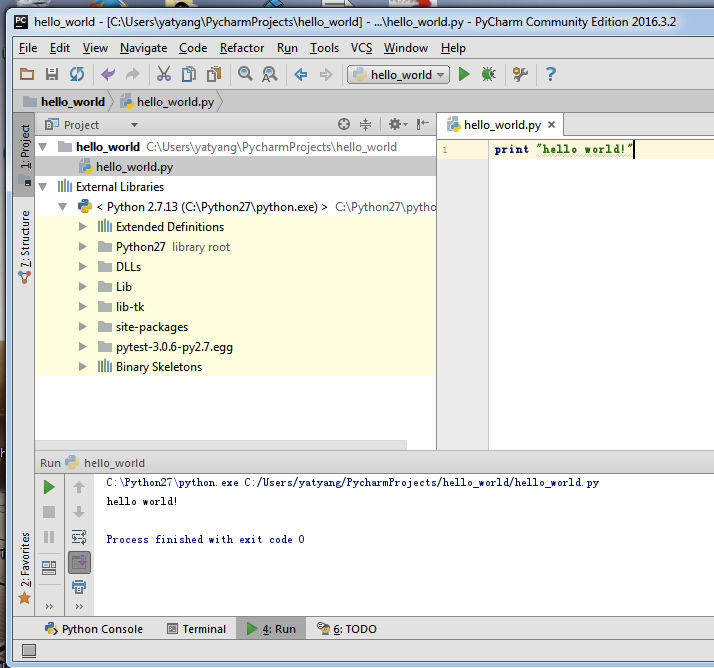Click the Cut scissors icon
The image size is (714, 668).
coord(163,74)
